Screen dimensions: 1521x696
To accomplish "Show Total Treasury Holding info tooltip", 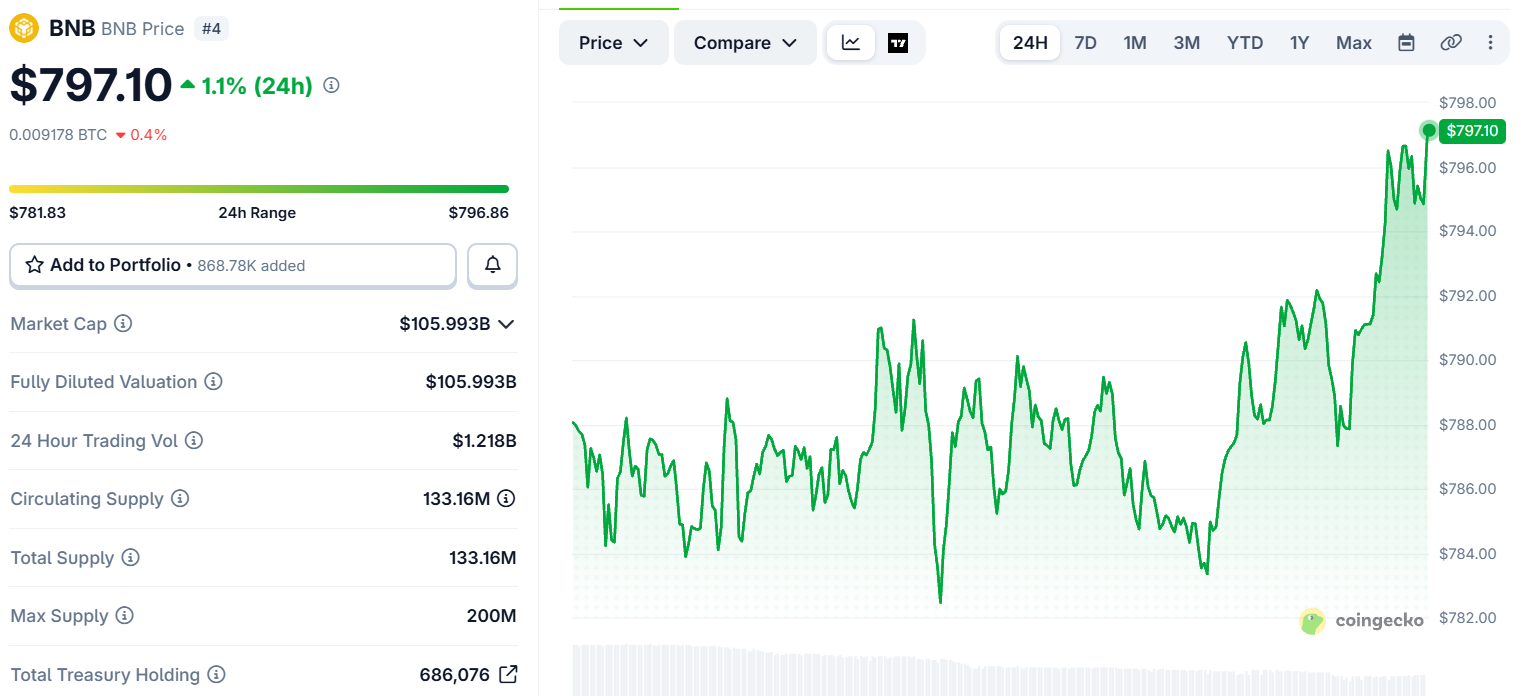I will pyautogui.click(x=216, y=675).
